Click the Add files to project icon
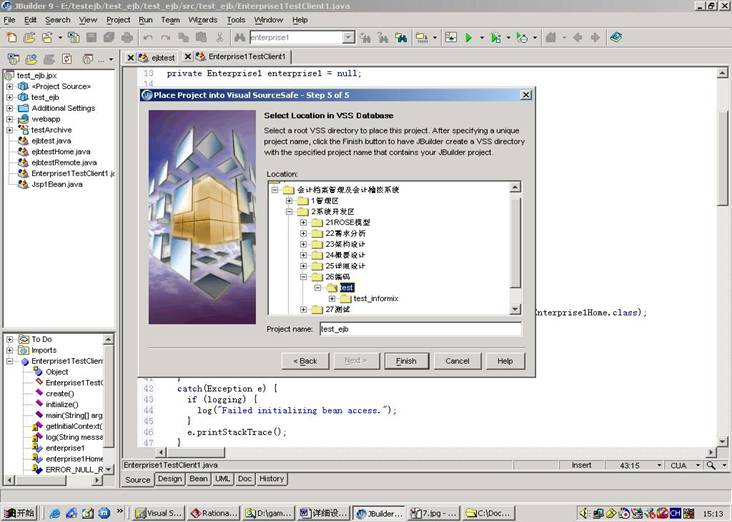This screenshot has width=732, height=522. [x=31, y=59]
